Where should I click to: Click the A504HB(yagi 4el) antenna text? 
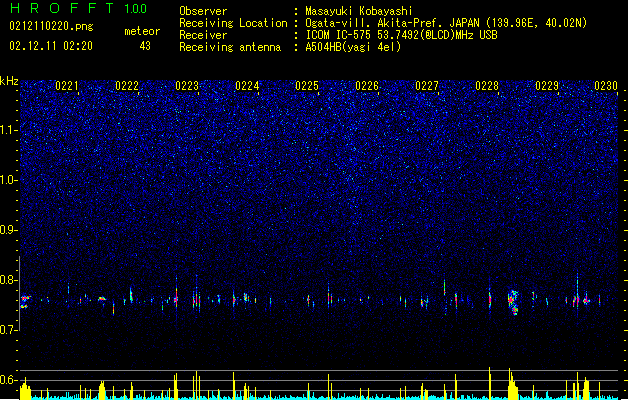pyautogui.click(x=353, y=47)
